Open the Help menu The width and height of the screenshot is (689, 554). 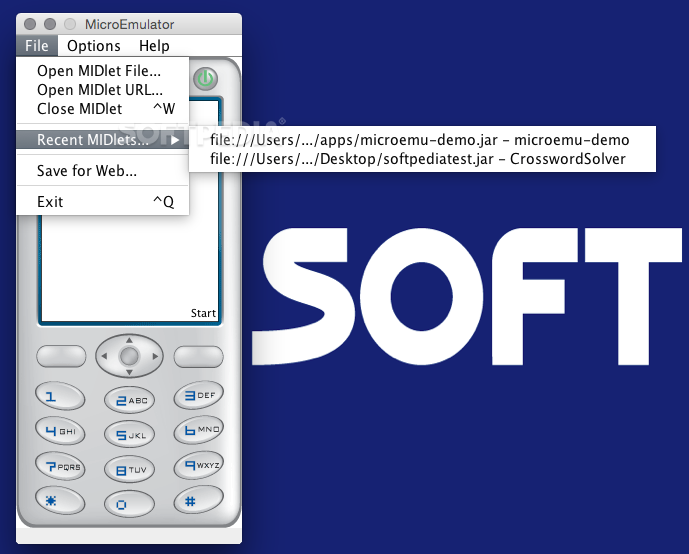pos(154,46)
